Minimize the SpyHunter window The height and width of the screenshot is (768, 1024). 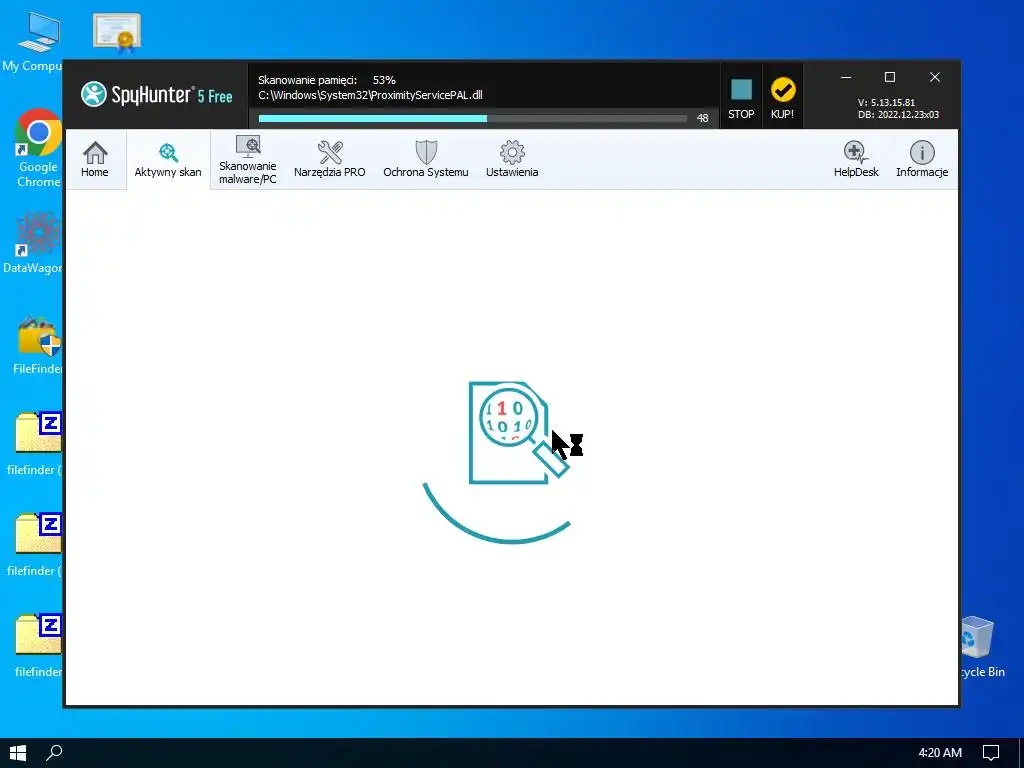(x=846, y=77)
